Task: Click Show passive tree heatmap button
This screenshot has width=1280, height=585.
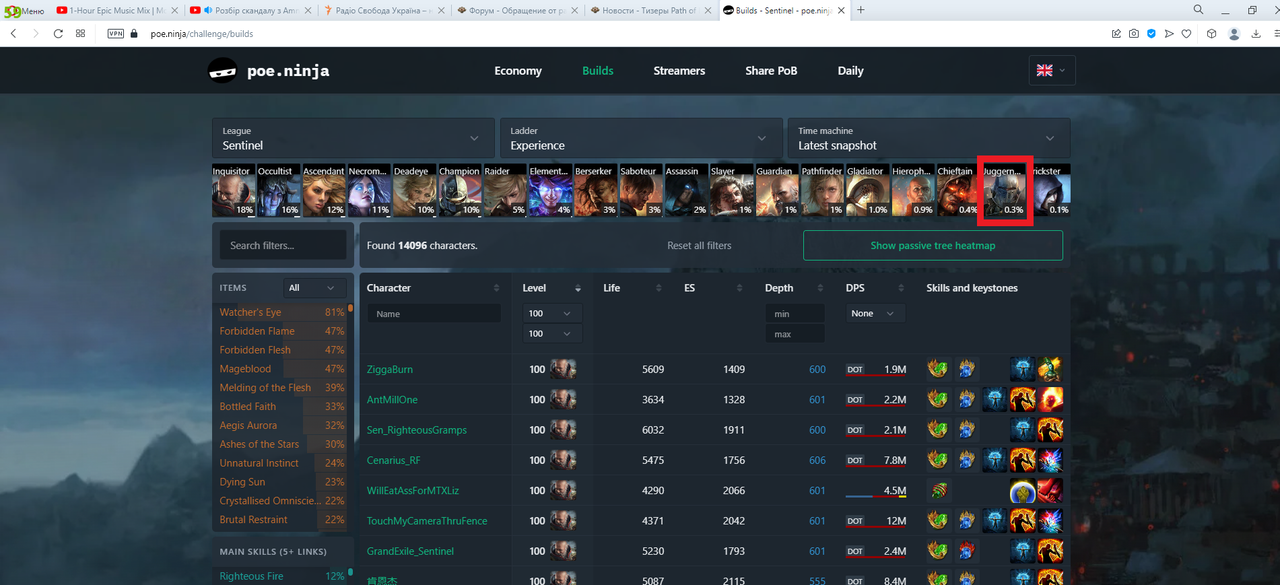Action: click(x=933, y=245)
